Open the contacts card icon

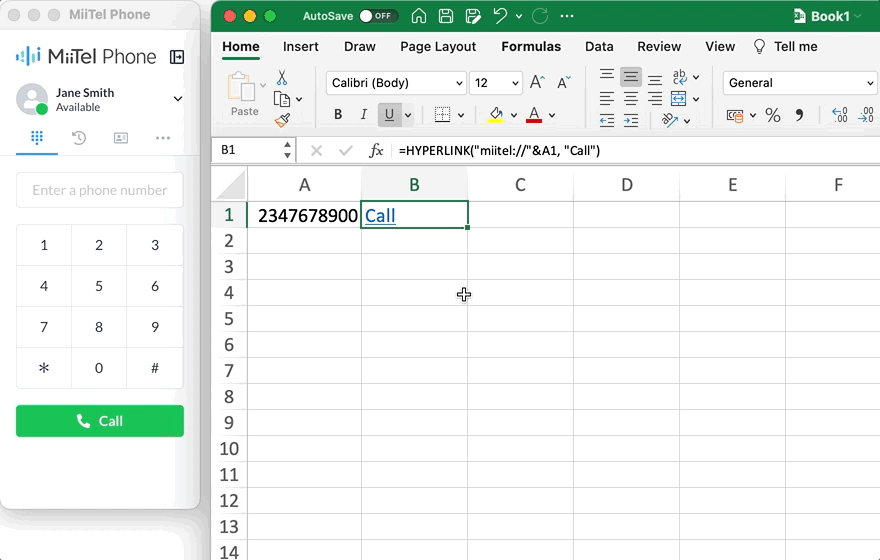point(121,138)
